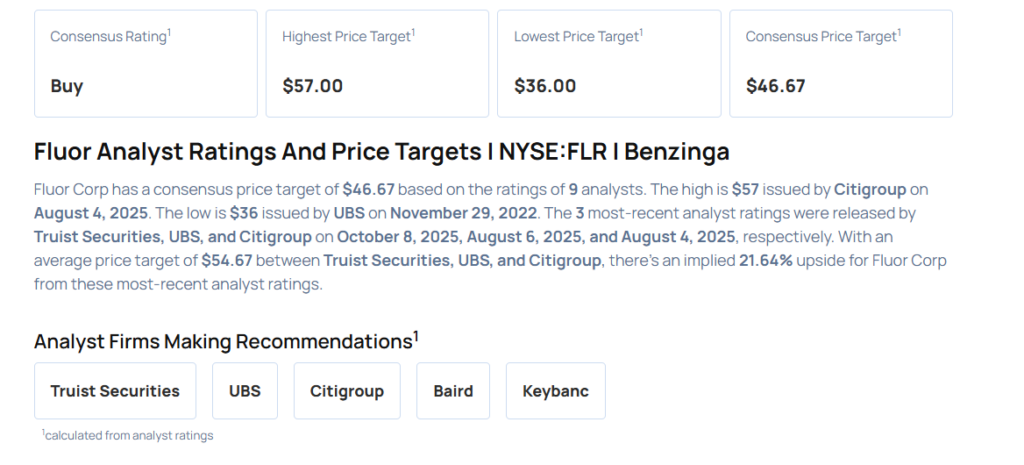The width and height of the screenshot is (1024, 465).
Task: Click the Fluor Analyst Ratings And Price Targets heading
Action: pos(381,152)
